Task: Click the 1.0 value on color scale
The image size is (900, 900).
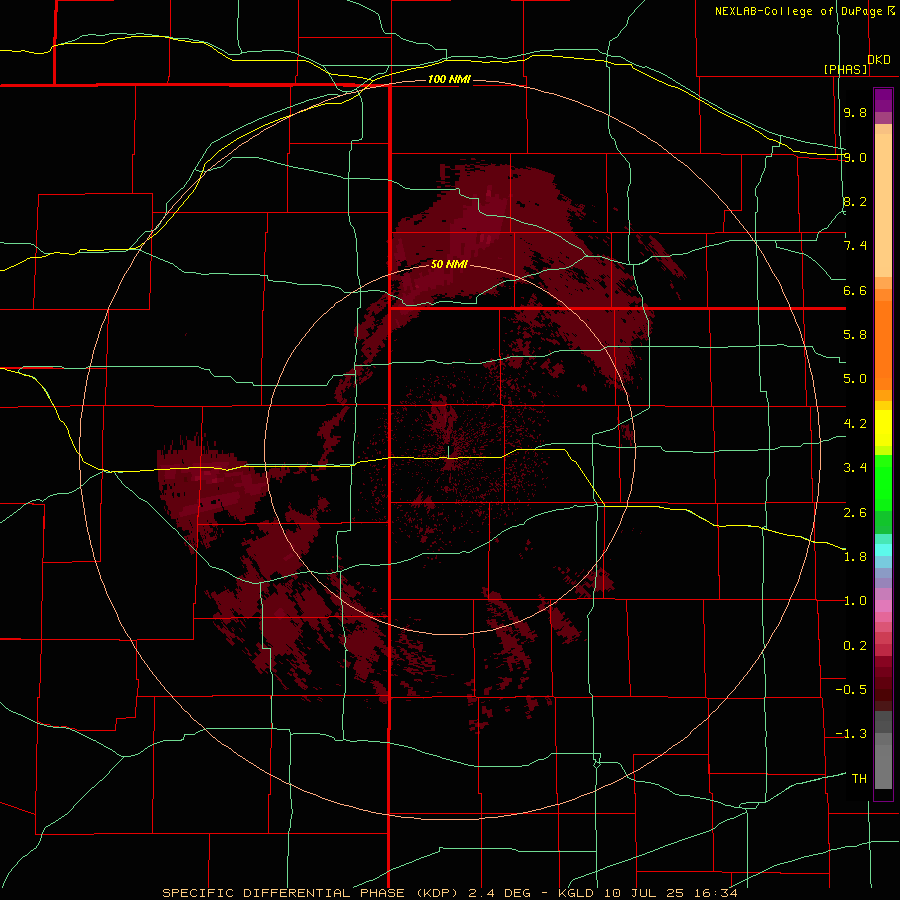Action: point(855,601)
